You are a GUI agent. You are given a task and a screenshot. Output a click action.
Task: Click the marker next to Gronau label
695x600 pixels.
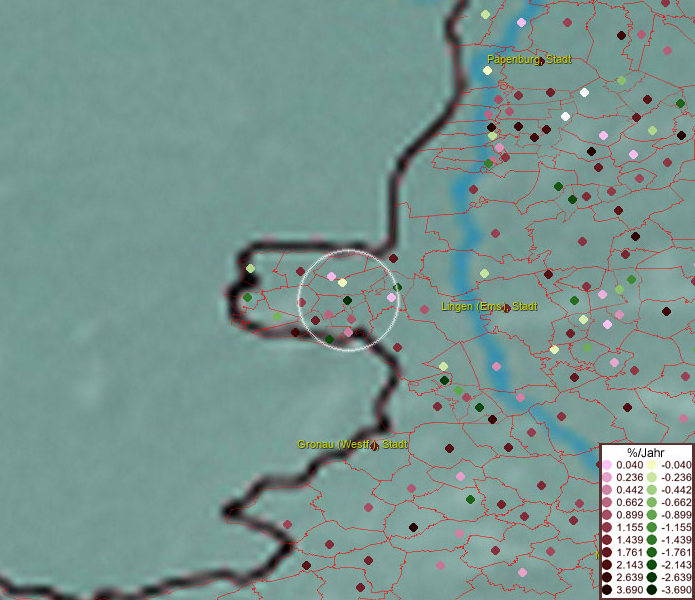[x=374, y=446]
